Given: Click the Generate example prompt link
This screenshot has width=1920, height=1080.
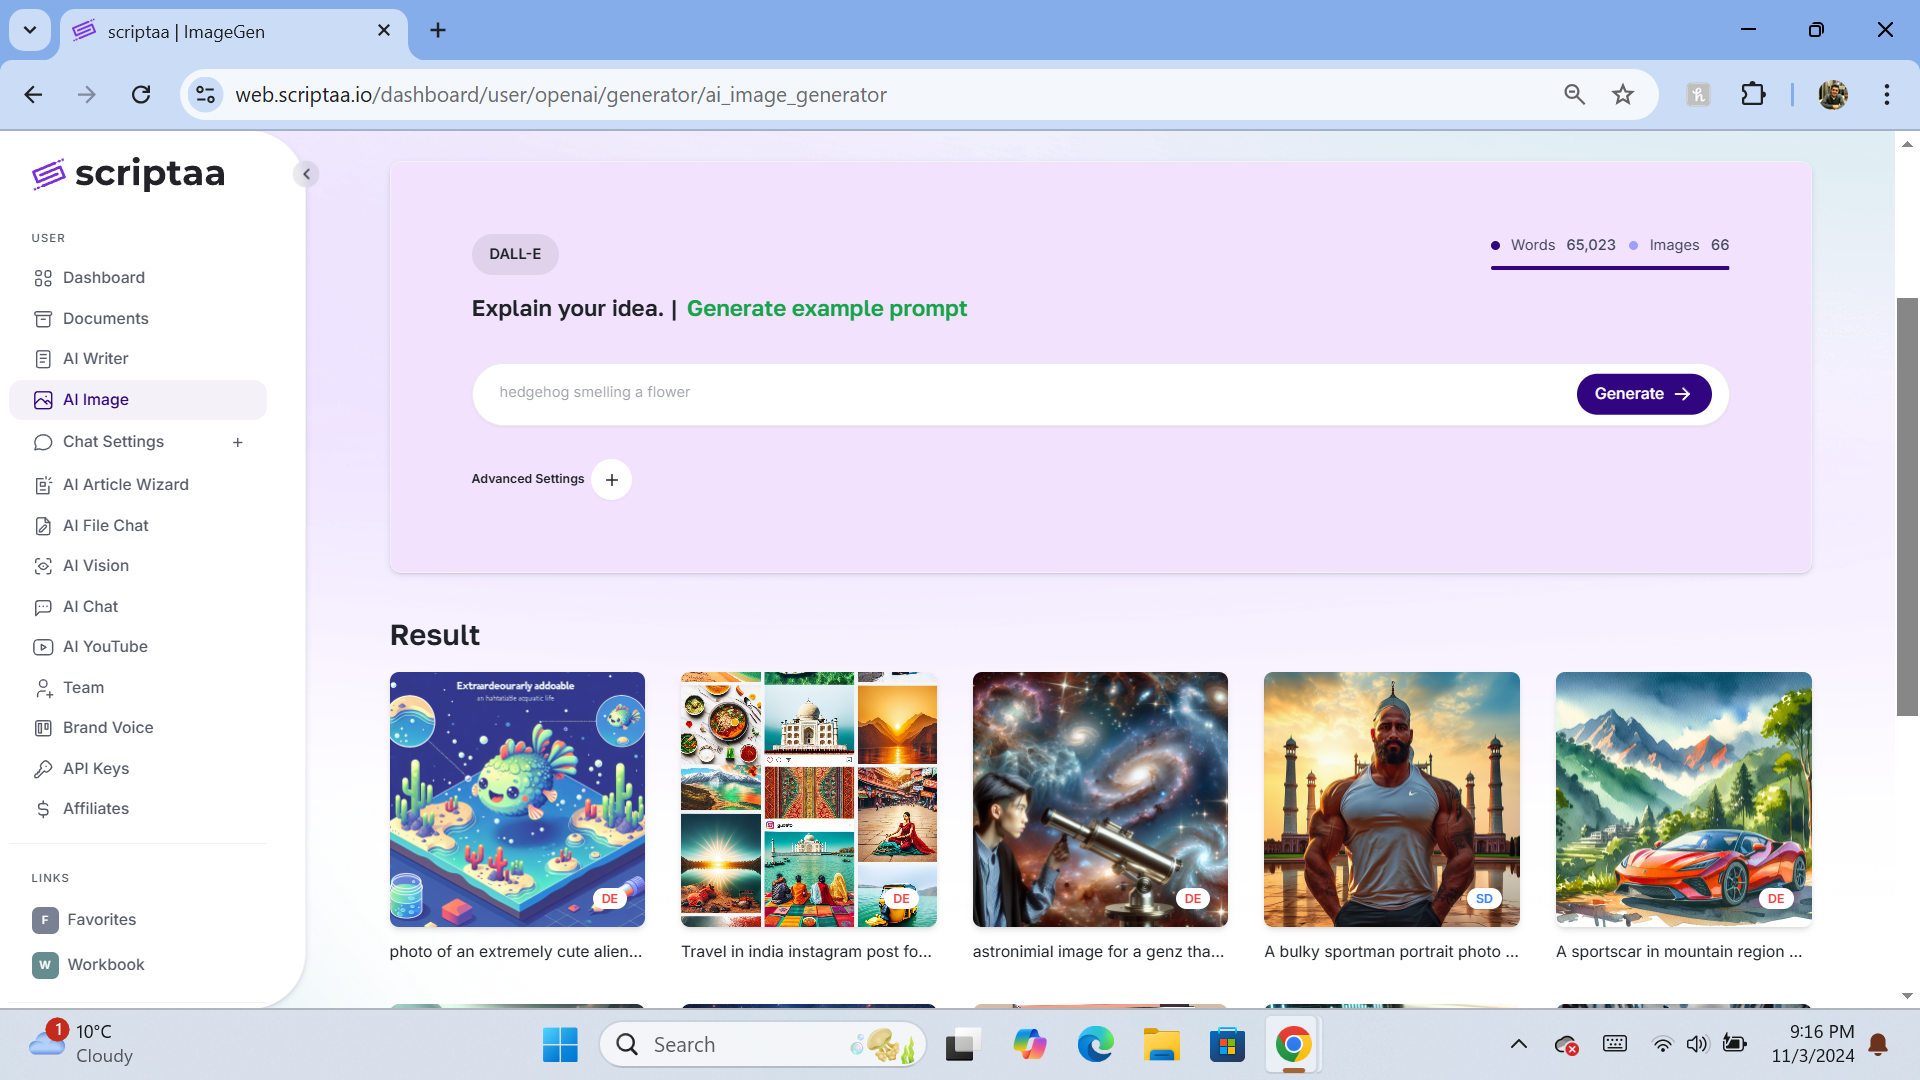Looking at the screenshot, I should tap(826, 309).
